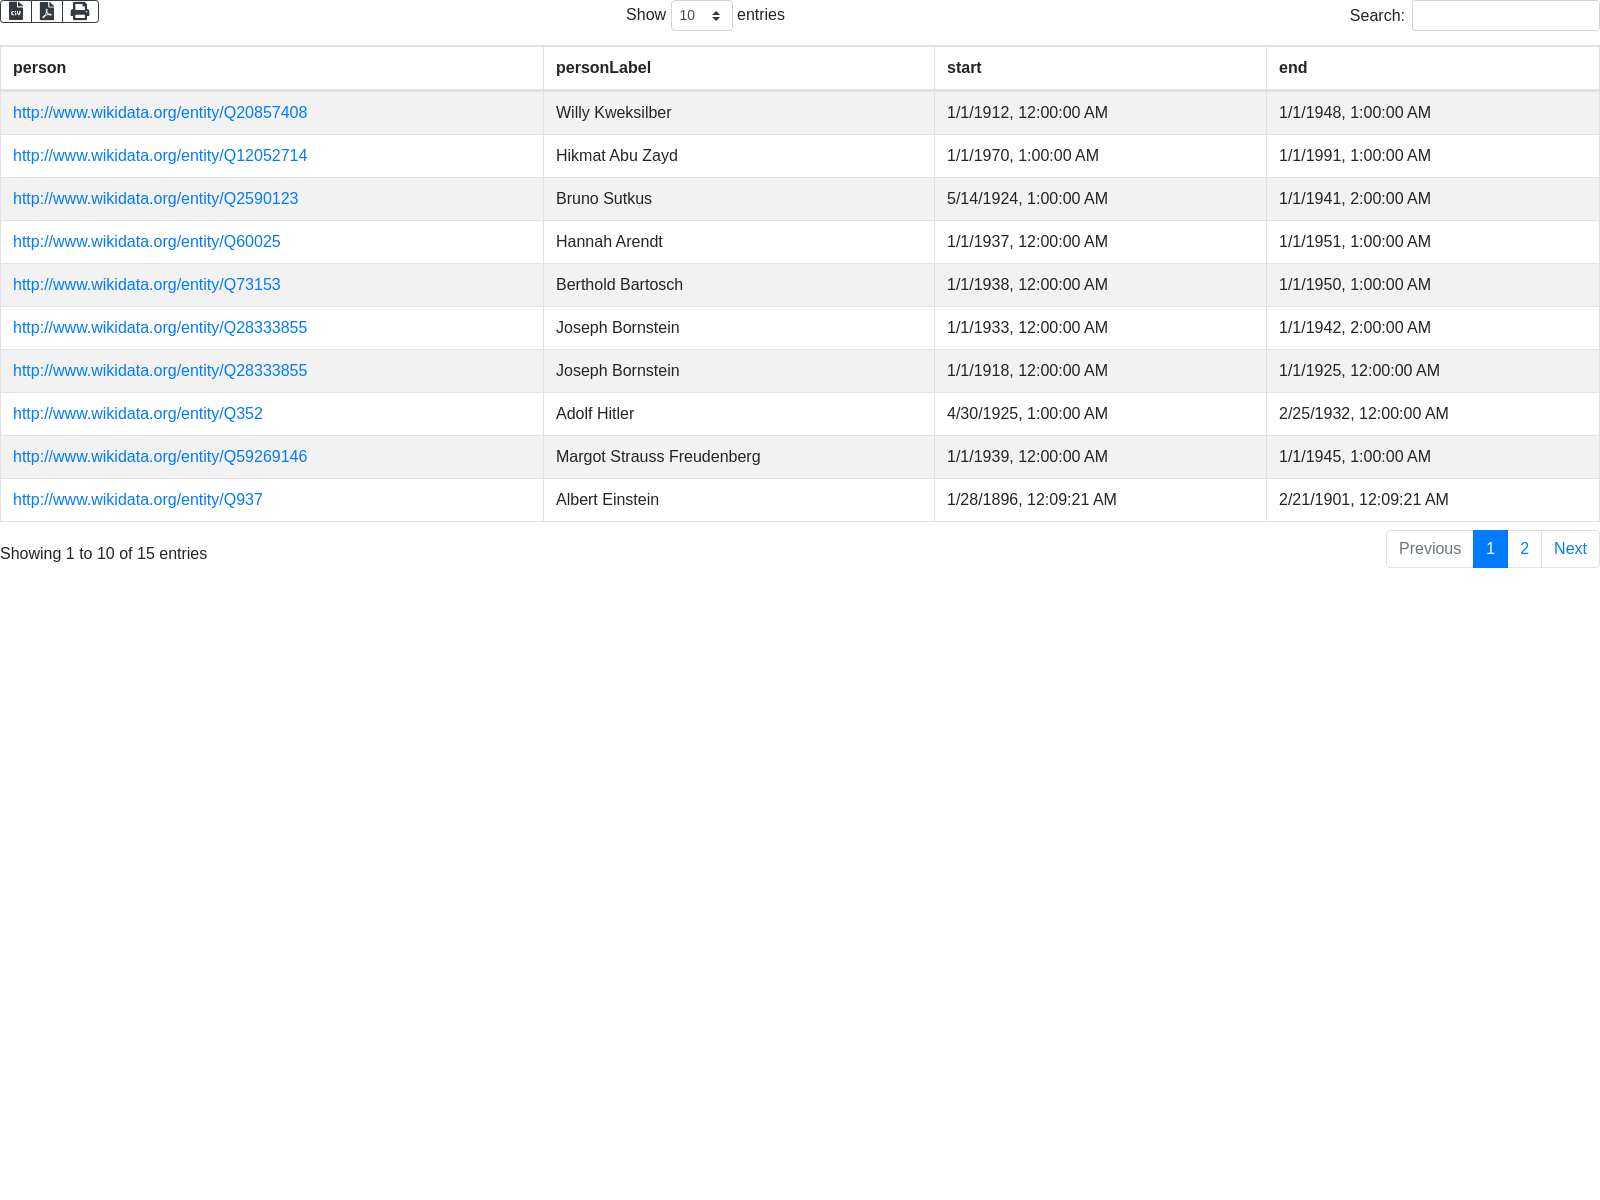Click the Next pagination button

coord(1570,549)
